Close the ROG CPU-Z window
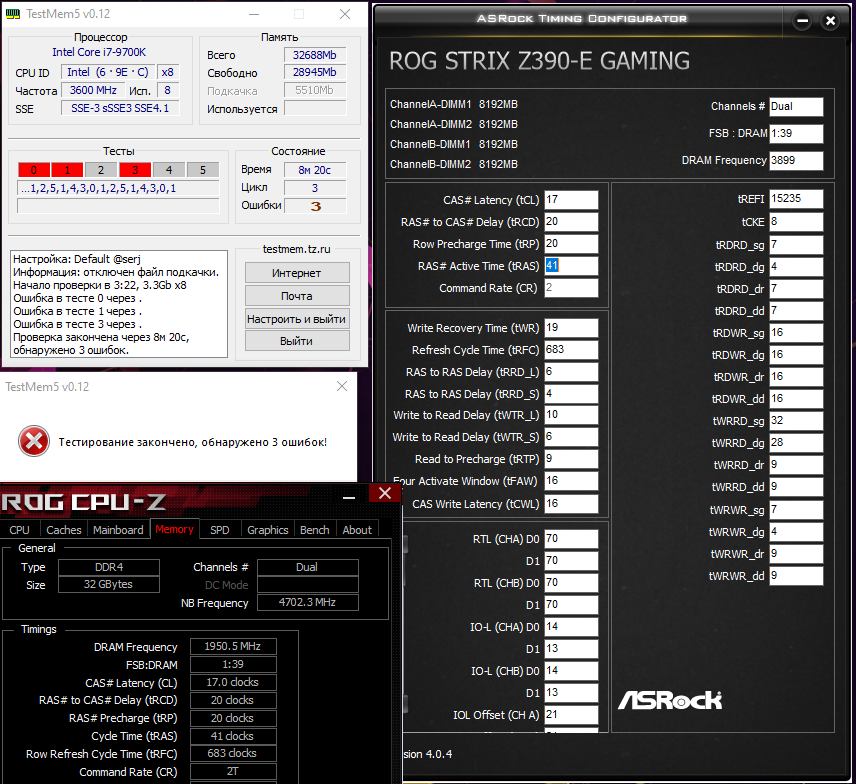Viewport: 856px width, 784px height. pos(385,493)
